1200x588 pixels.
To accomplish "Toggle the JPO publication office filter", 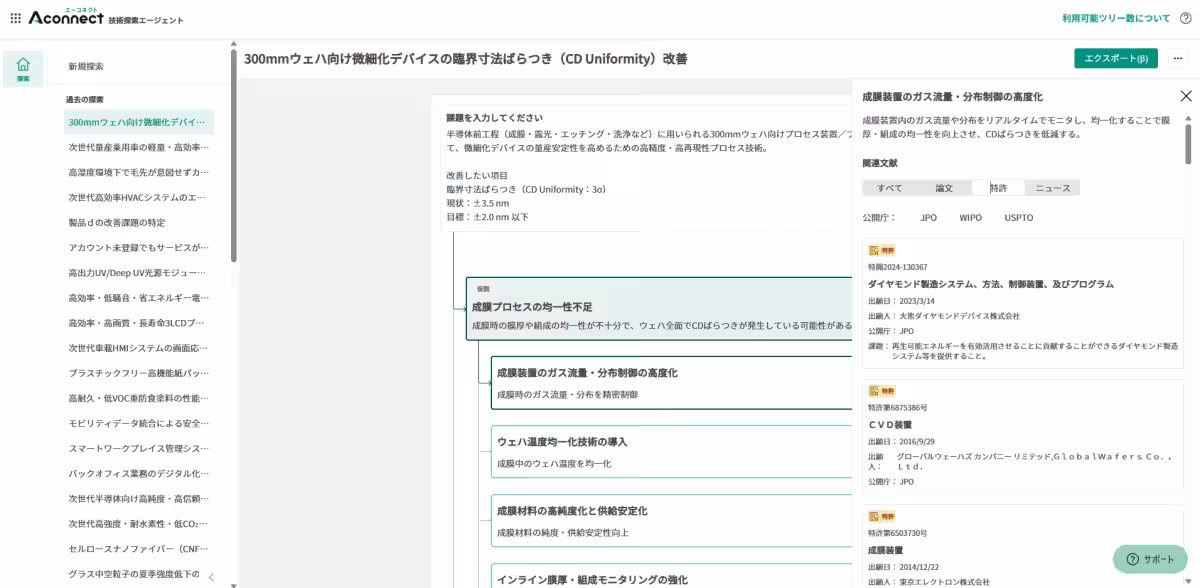I will 927,217.
